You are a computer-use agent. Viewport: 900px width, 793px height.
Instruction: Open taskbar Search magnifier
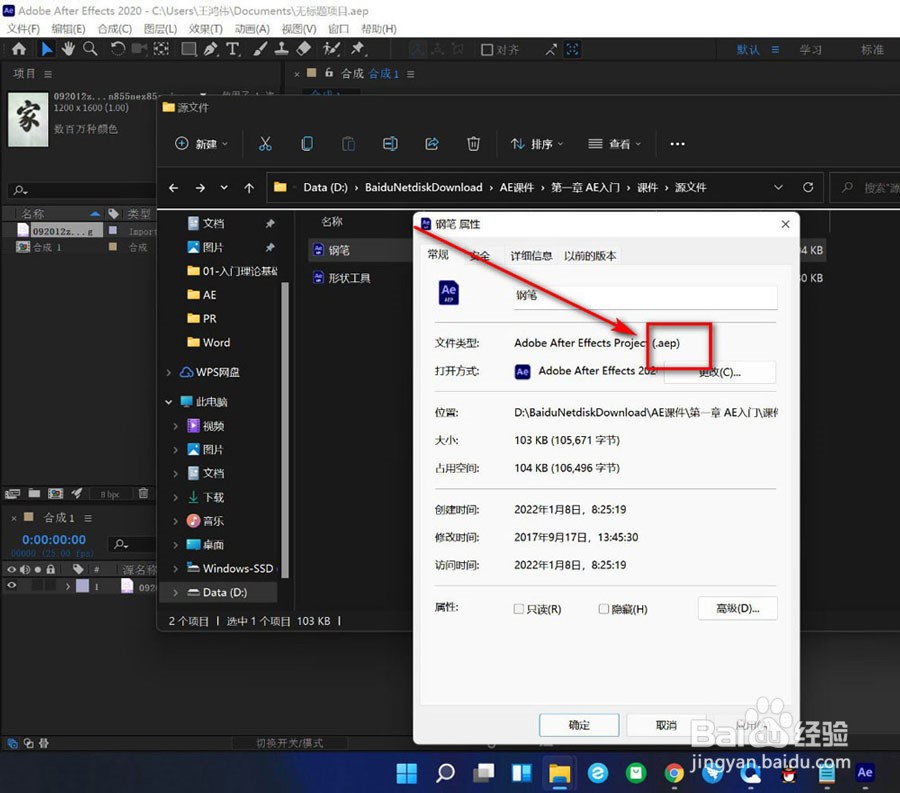click(445, 773)
